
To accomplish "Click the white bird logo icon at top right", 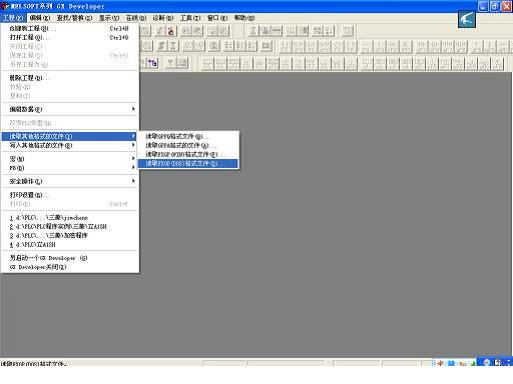I will [x=467, y=19].
